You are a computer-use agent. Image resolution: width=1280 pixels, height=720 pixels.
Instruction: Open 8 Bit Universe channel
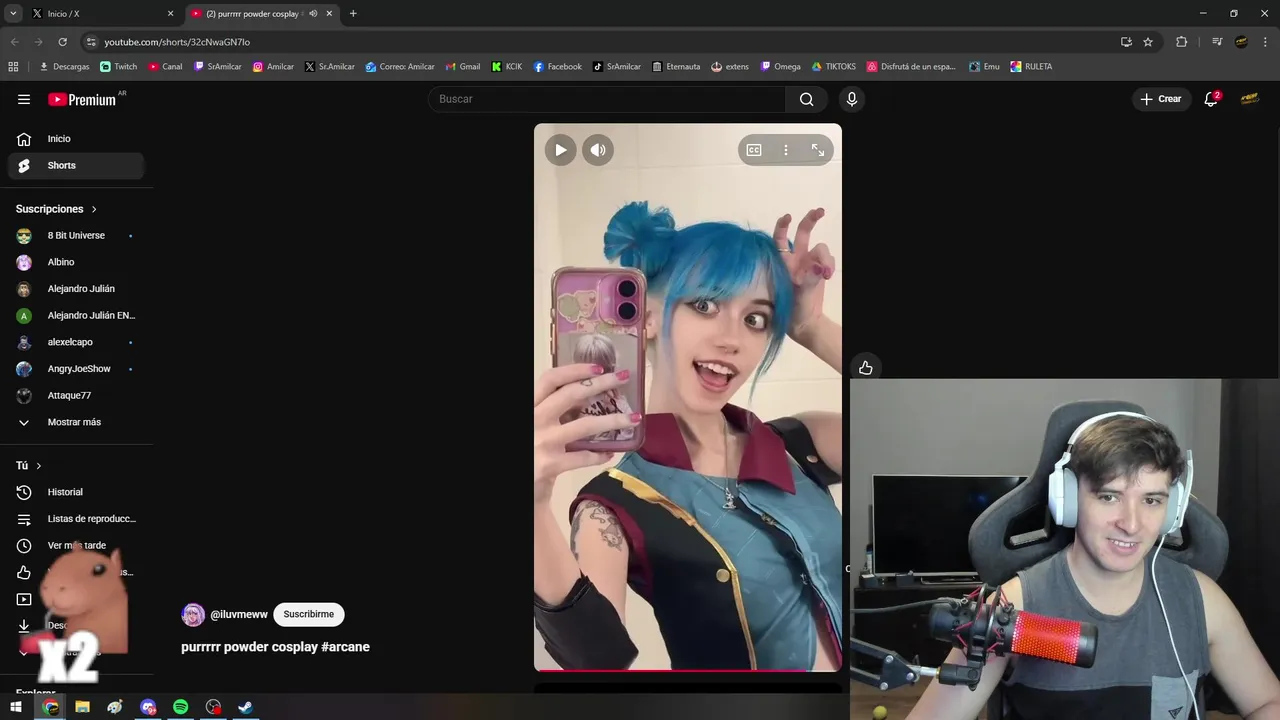point(76,236)
